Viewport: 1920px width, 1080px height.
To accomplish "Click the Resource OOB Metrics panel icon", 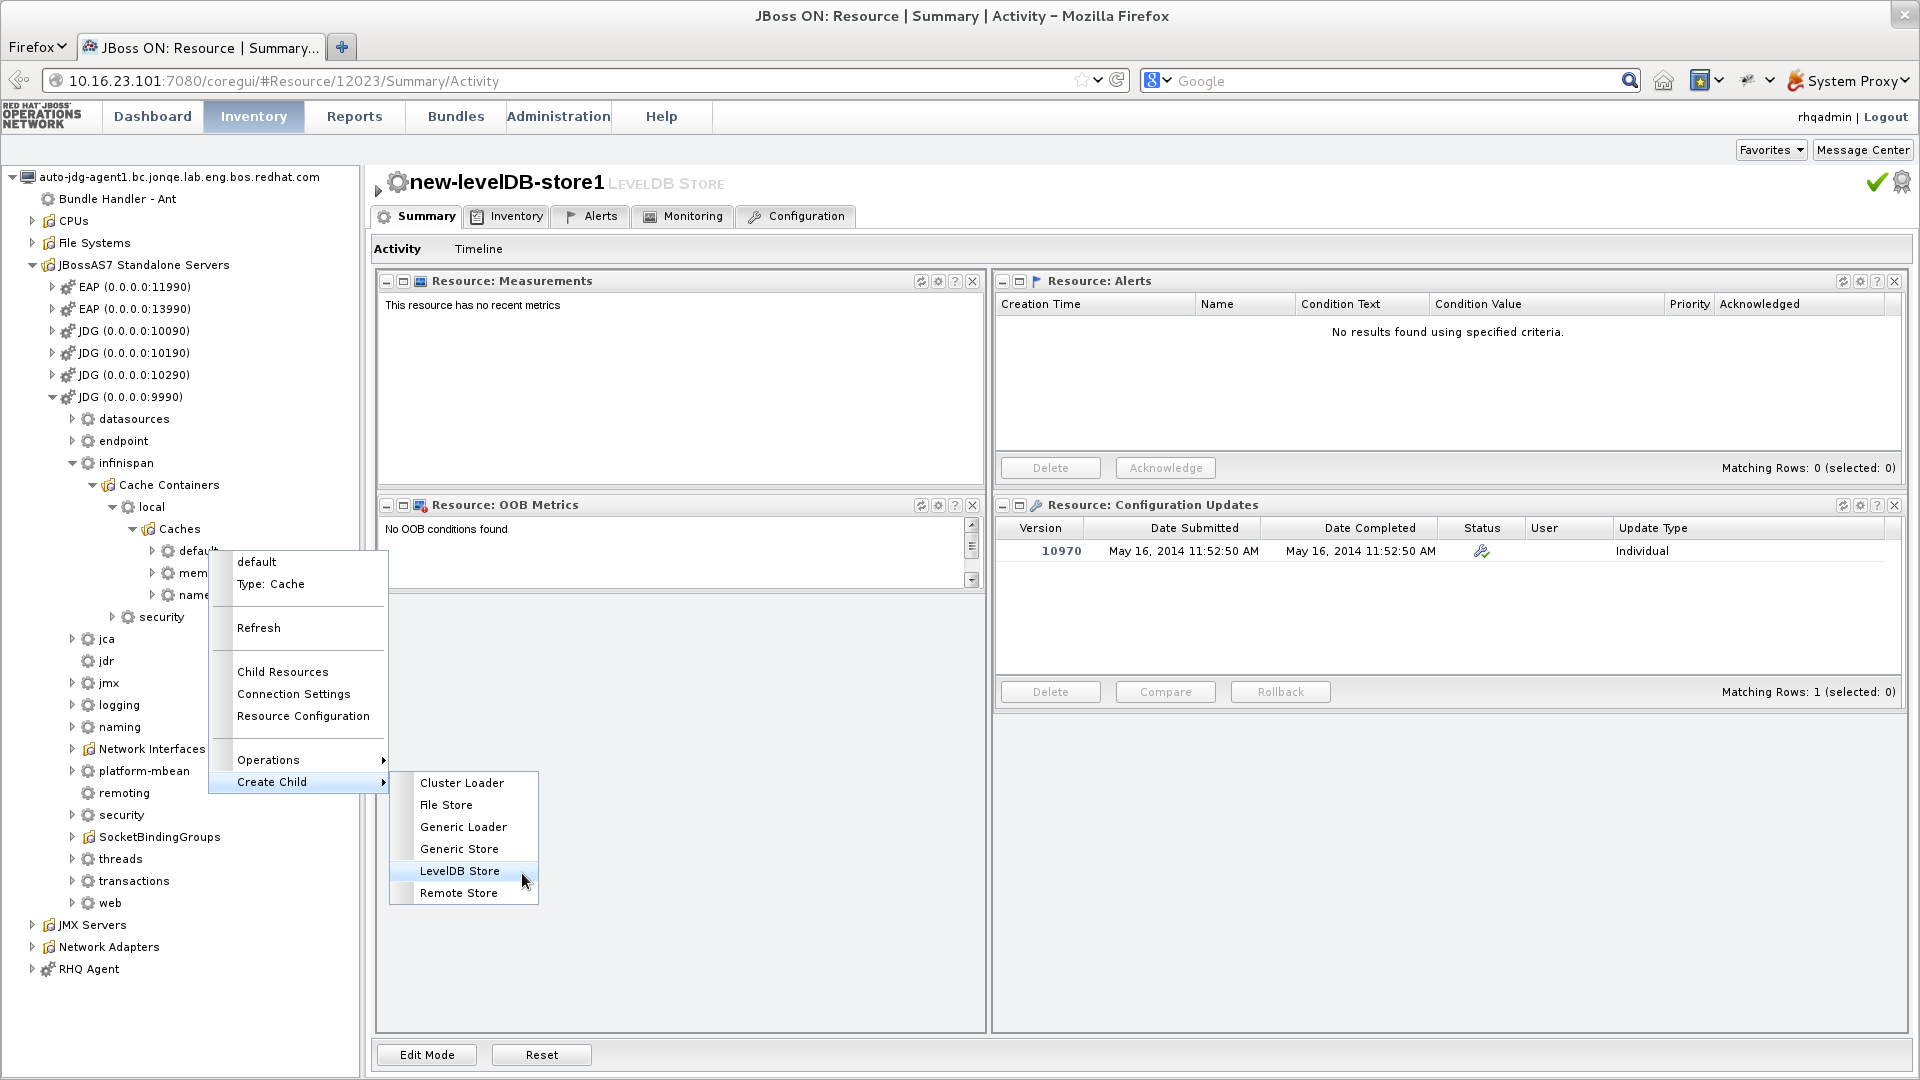I will [x=421, y=504].
